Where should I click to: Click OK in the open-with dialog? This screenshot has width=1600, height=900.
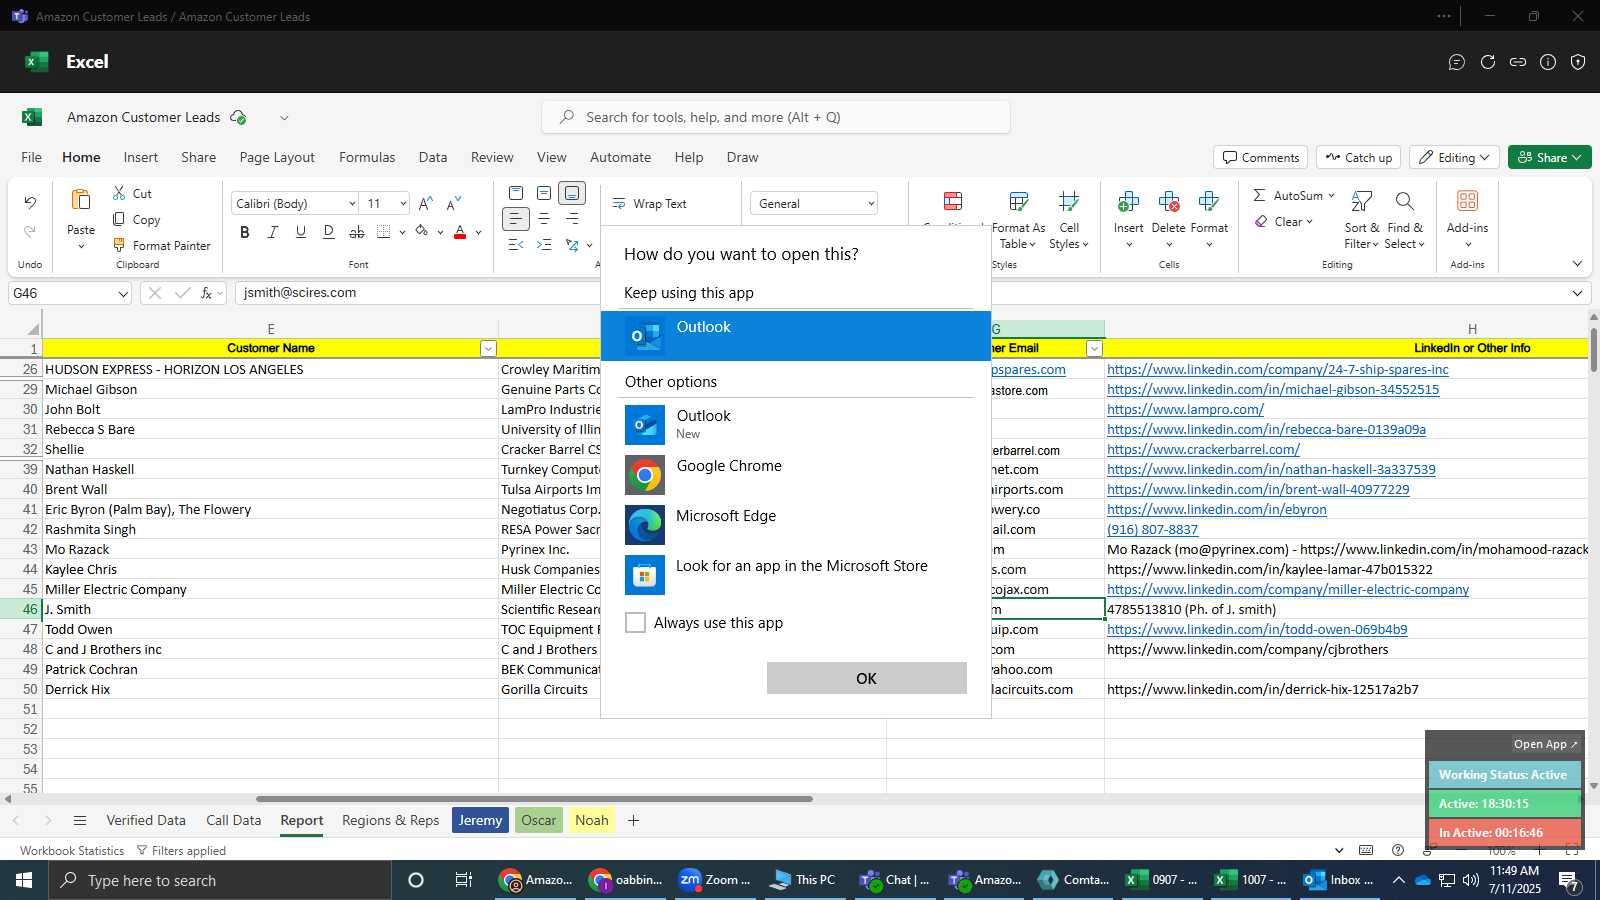pyautogui.click(x=866, y=678)
